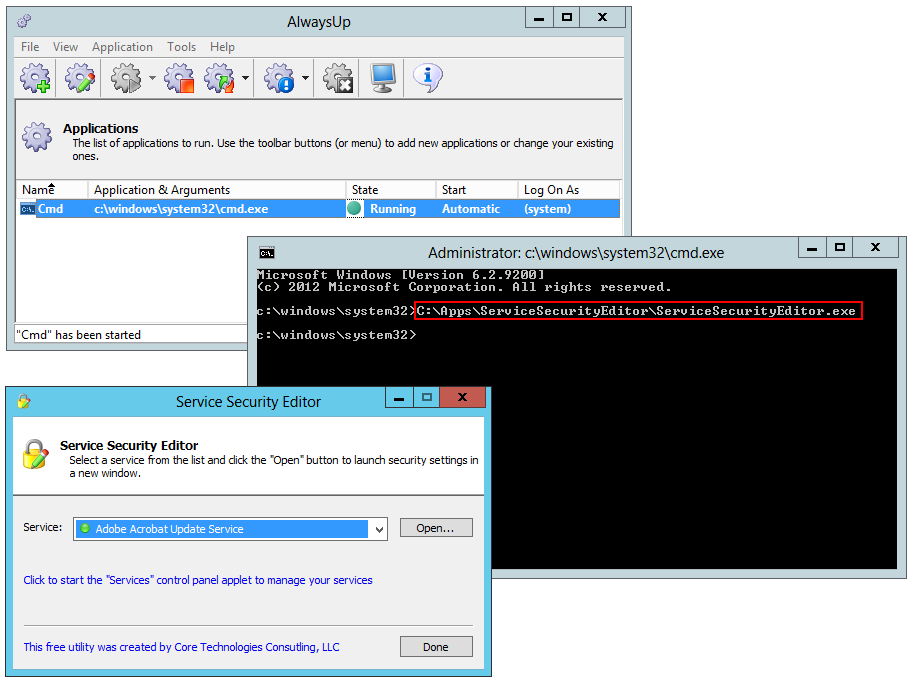Click the command prompt line c:\windows\system32>
Screen dimensions: 913x685
[337, 335]
